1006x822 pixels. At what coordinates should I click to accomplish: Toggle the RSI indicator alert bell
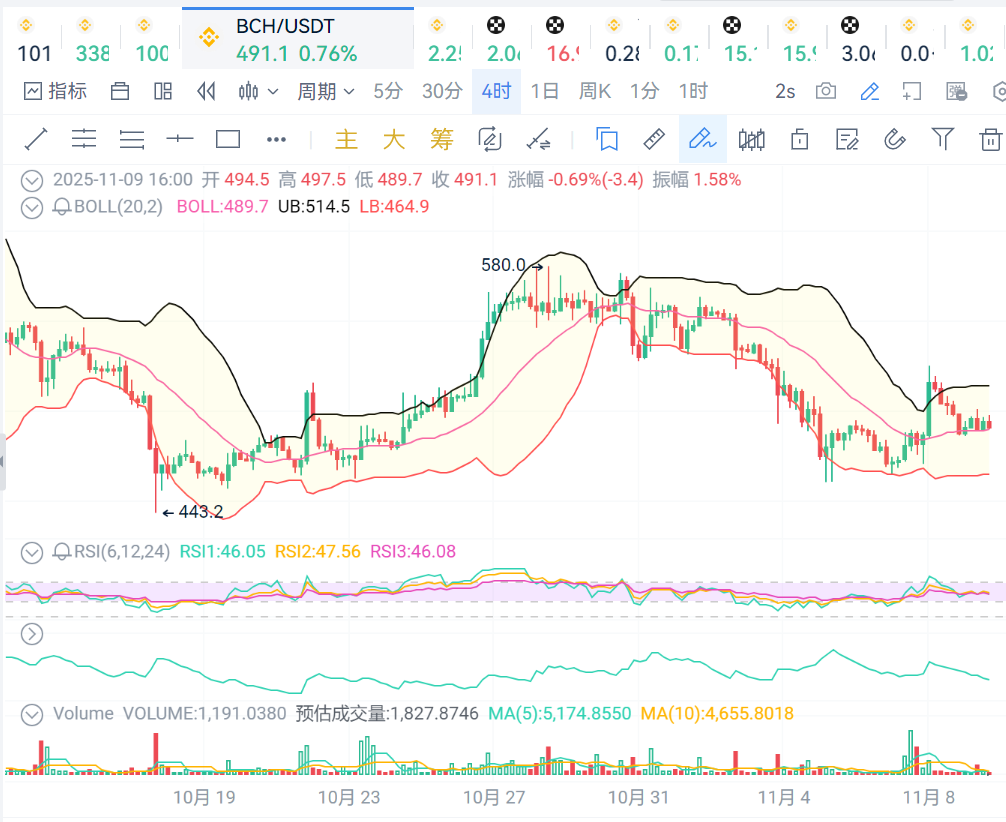(x=62, y=551)
